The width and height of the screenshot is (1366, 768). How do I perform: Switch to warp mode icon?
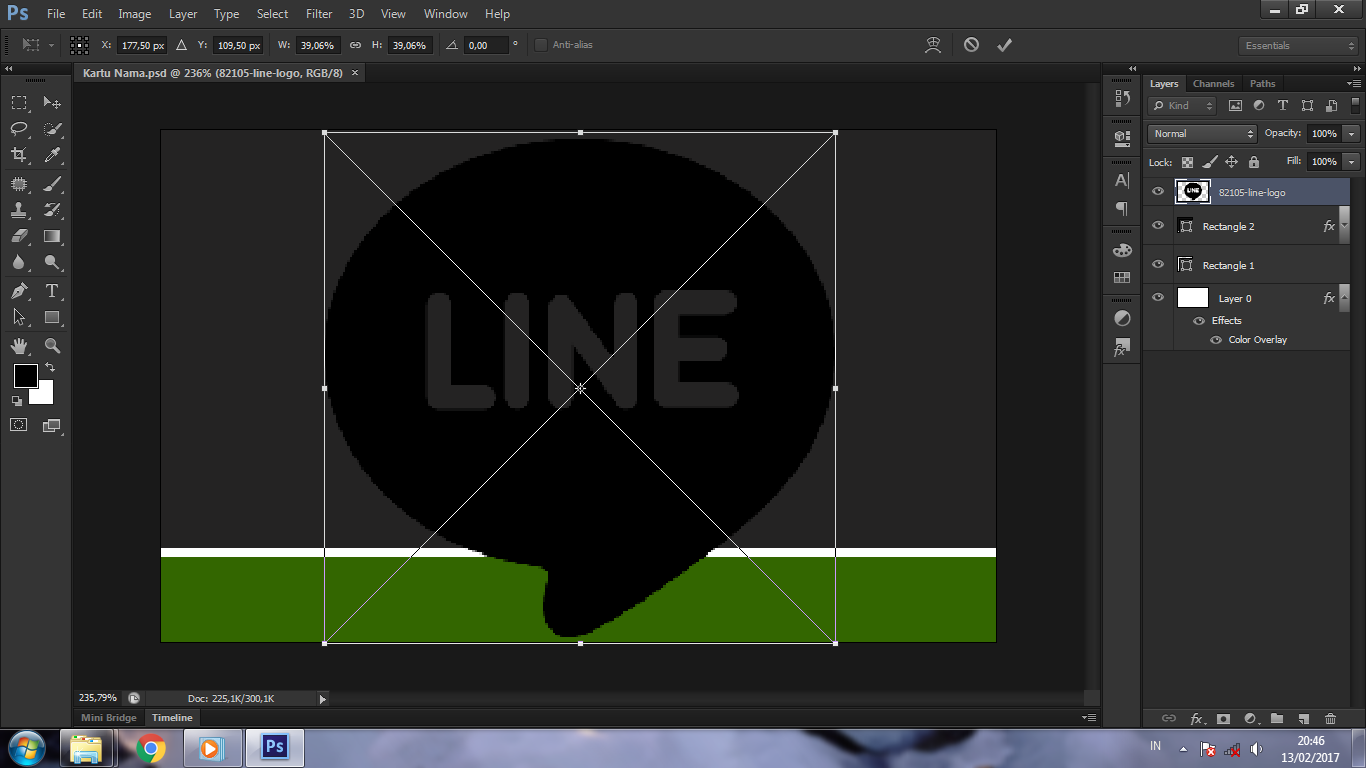click(x=933, y=45)
